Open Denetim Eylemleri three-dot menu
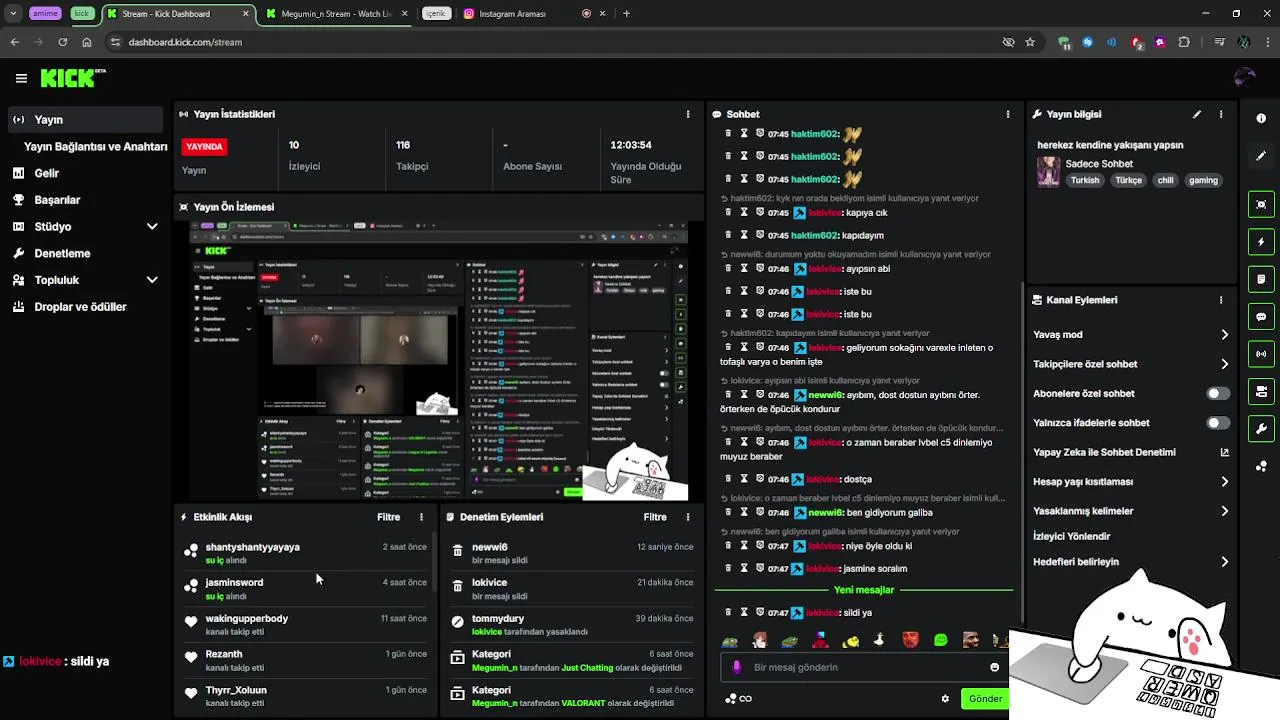 coord(688,518)
